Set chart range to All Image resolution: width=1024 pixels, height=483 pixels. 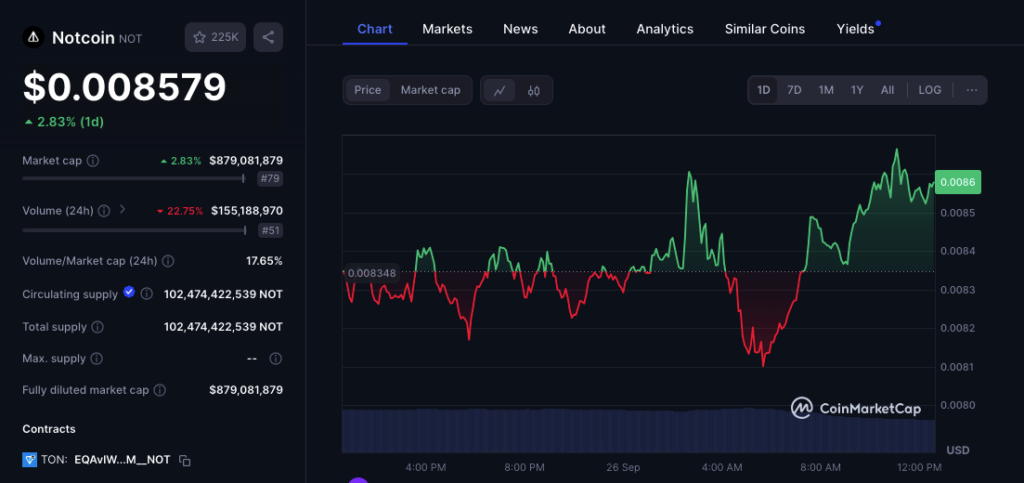coord(887,90)
